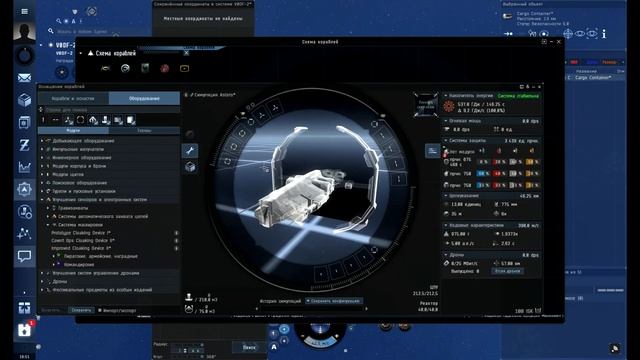Click the first faction icon under Схема кораблей
This screenshot has height=360, width=640.
pos(105,68)
